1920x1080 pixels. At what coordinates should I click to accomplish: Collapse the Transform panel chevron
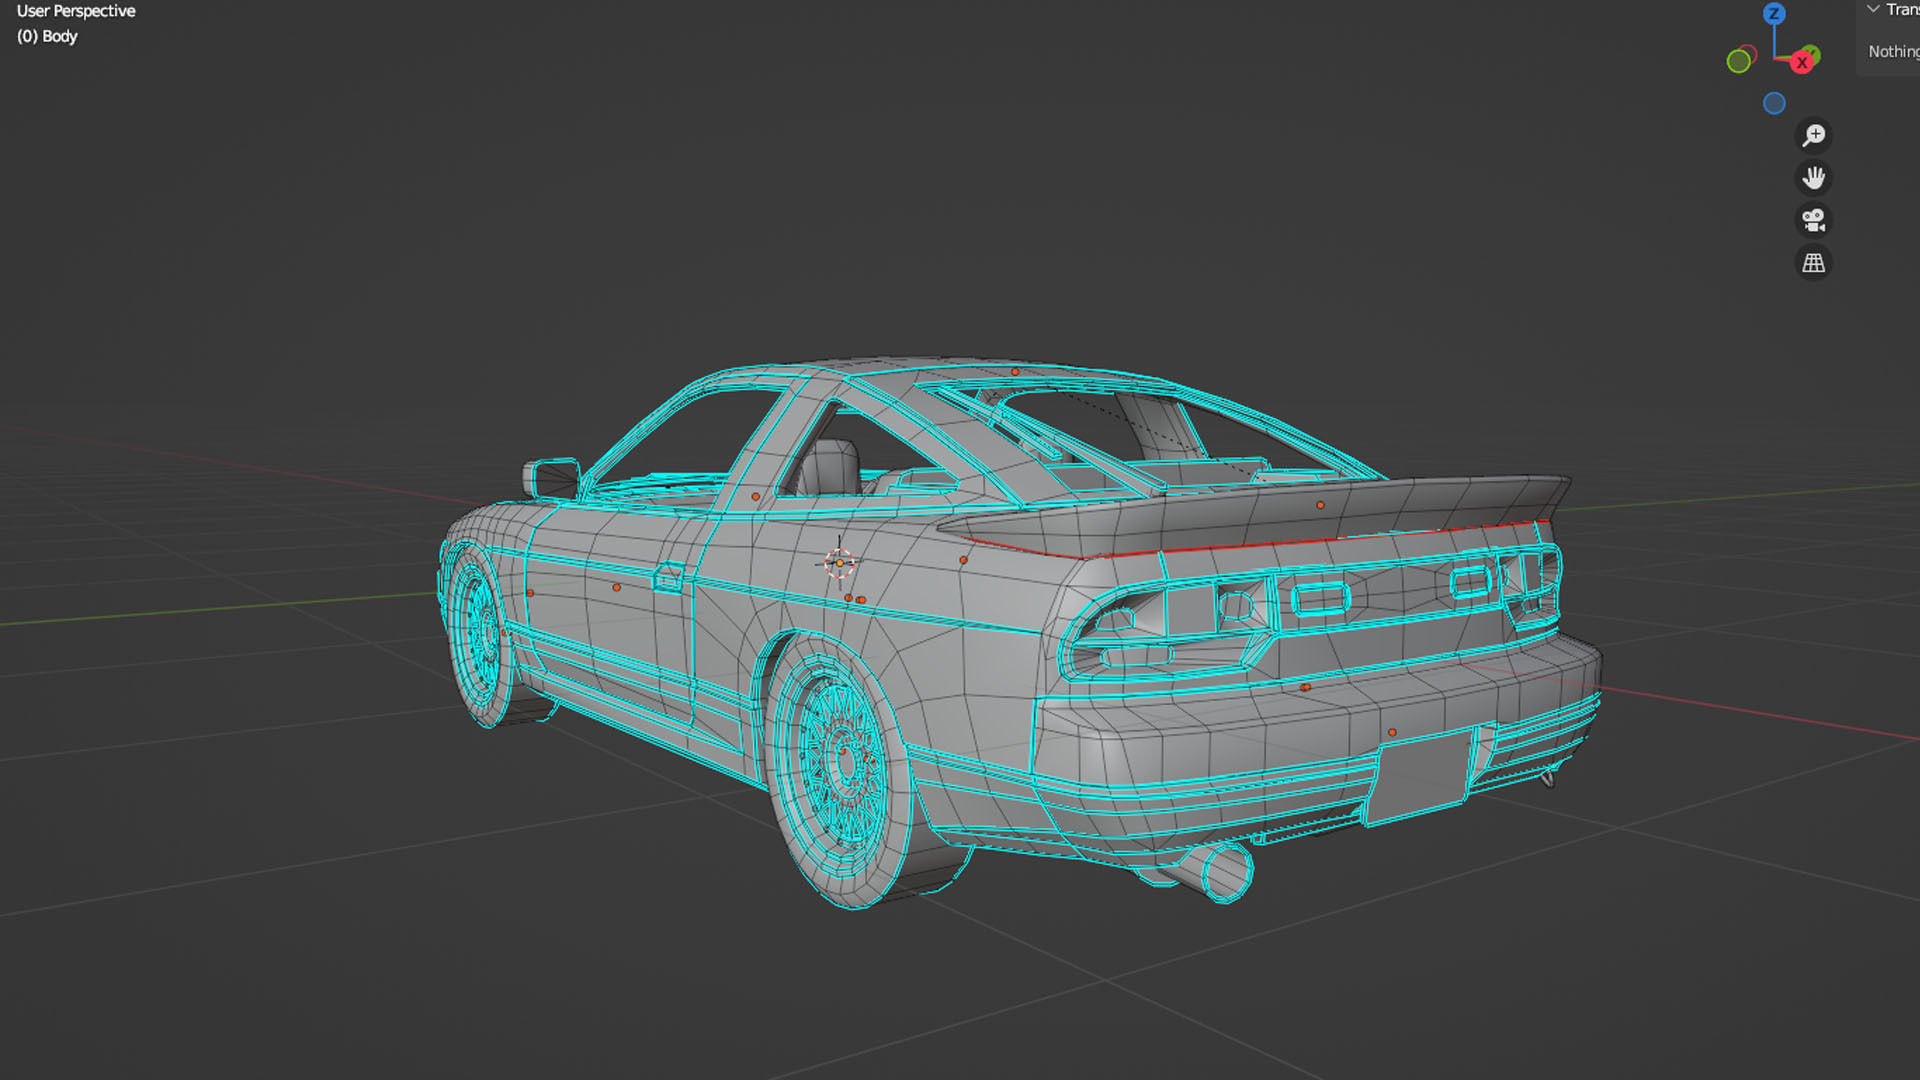click(1873, 9)
